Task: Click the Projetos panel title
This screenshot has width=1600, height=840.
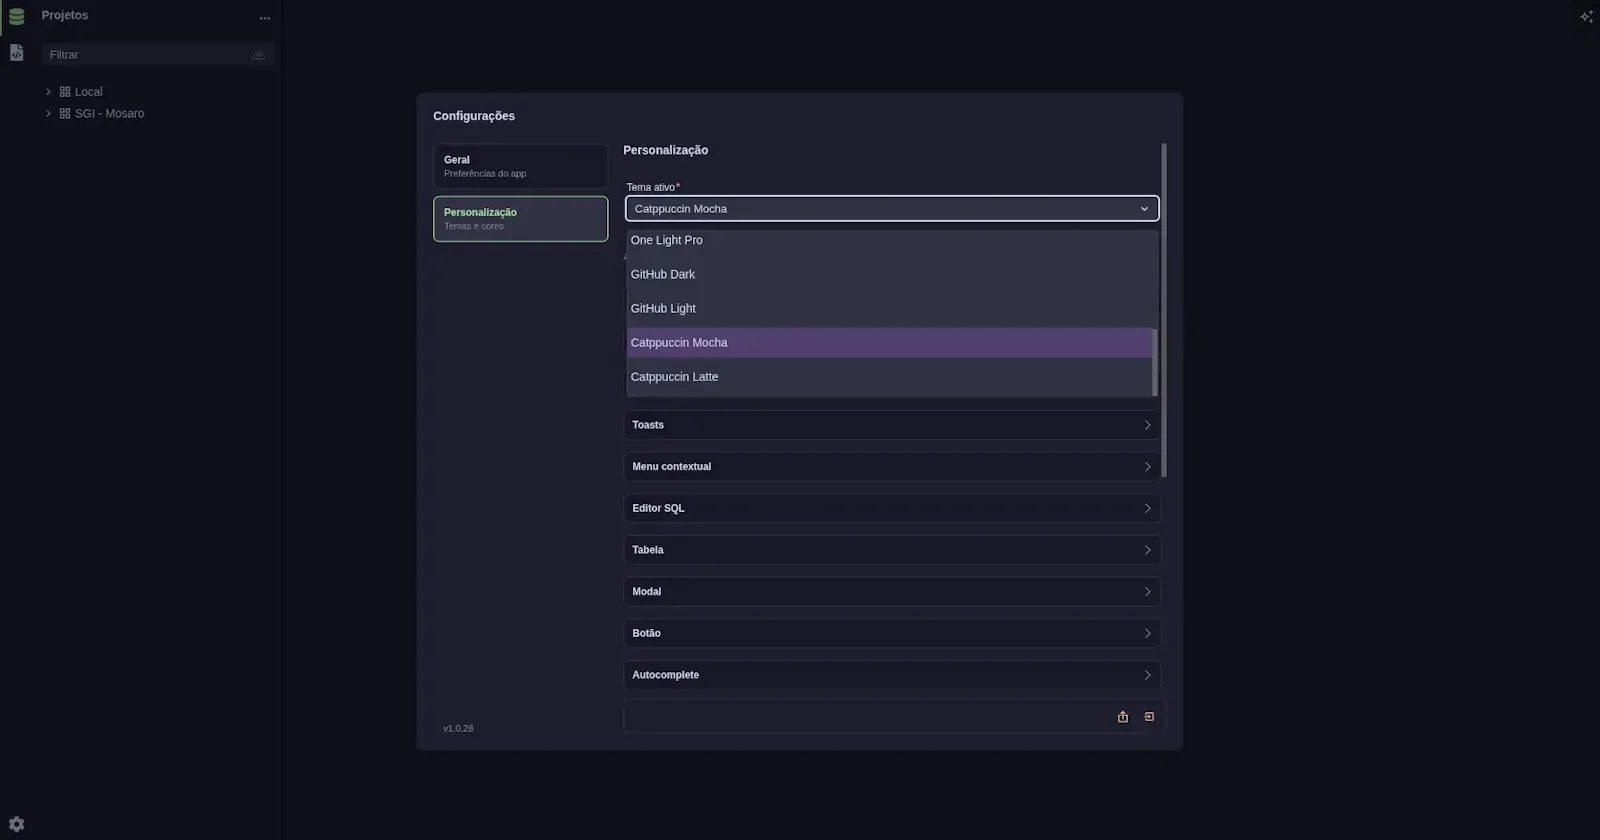Action: pos(65,16)
